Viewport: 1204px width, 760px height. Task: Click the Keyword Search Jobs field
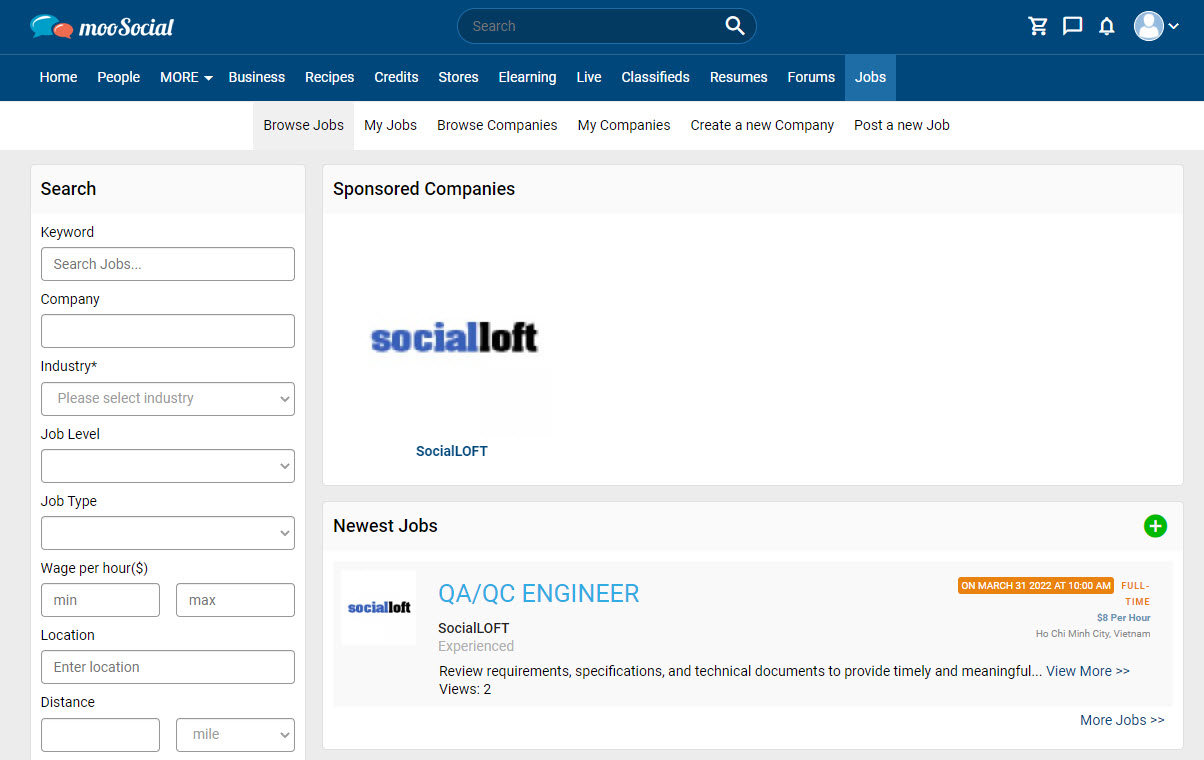pyautogui.click(x=168, y=264)
